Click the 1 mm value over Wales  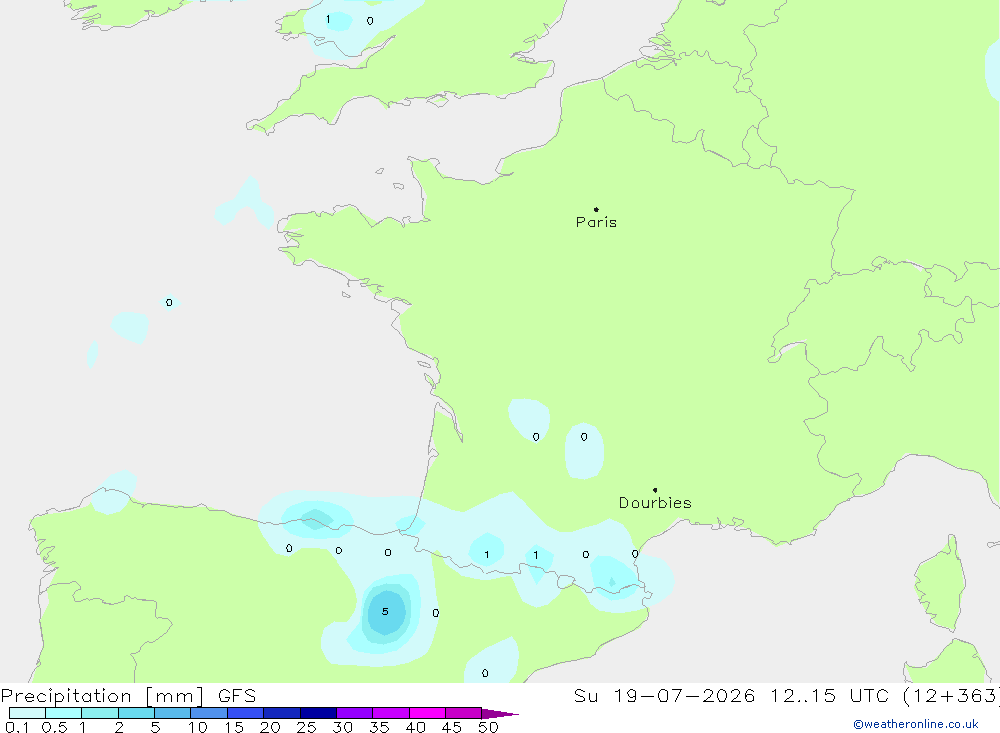(x=328, y=19)
